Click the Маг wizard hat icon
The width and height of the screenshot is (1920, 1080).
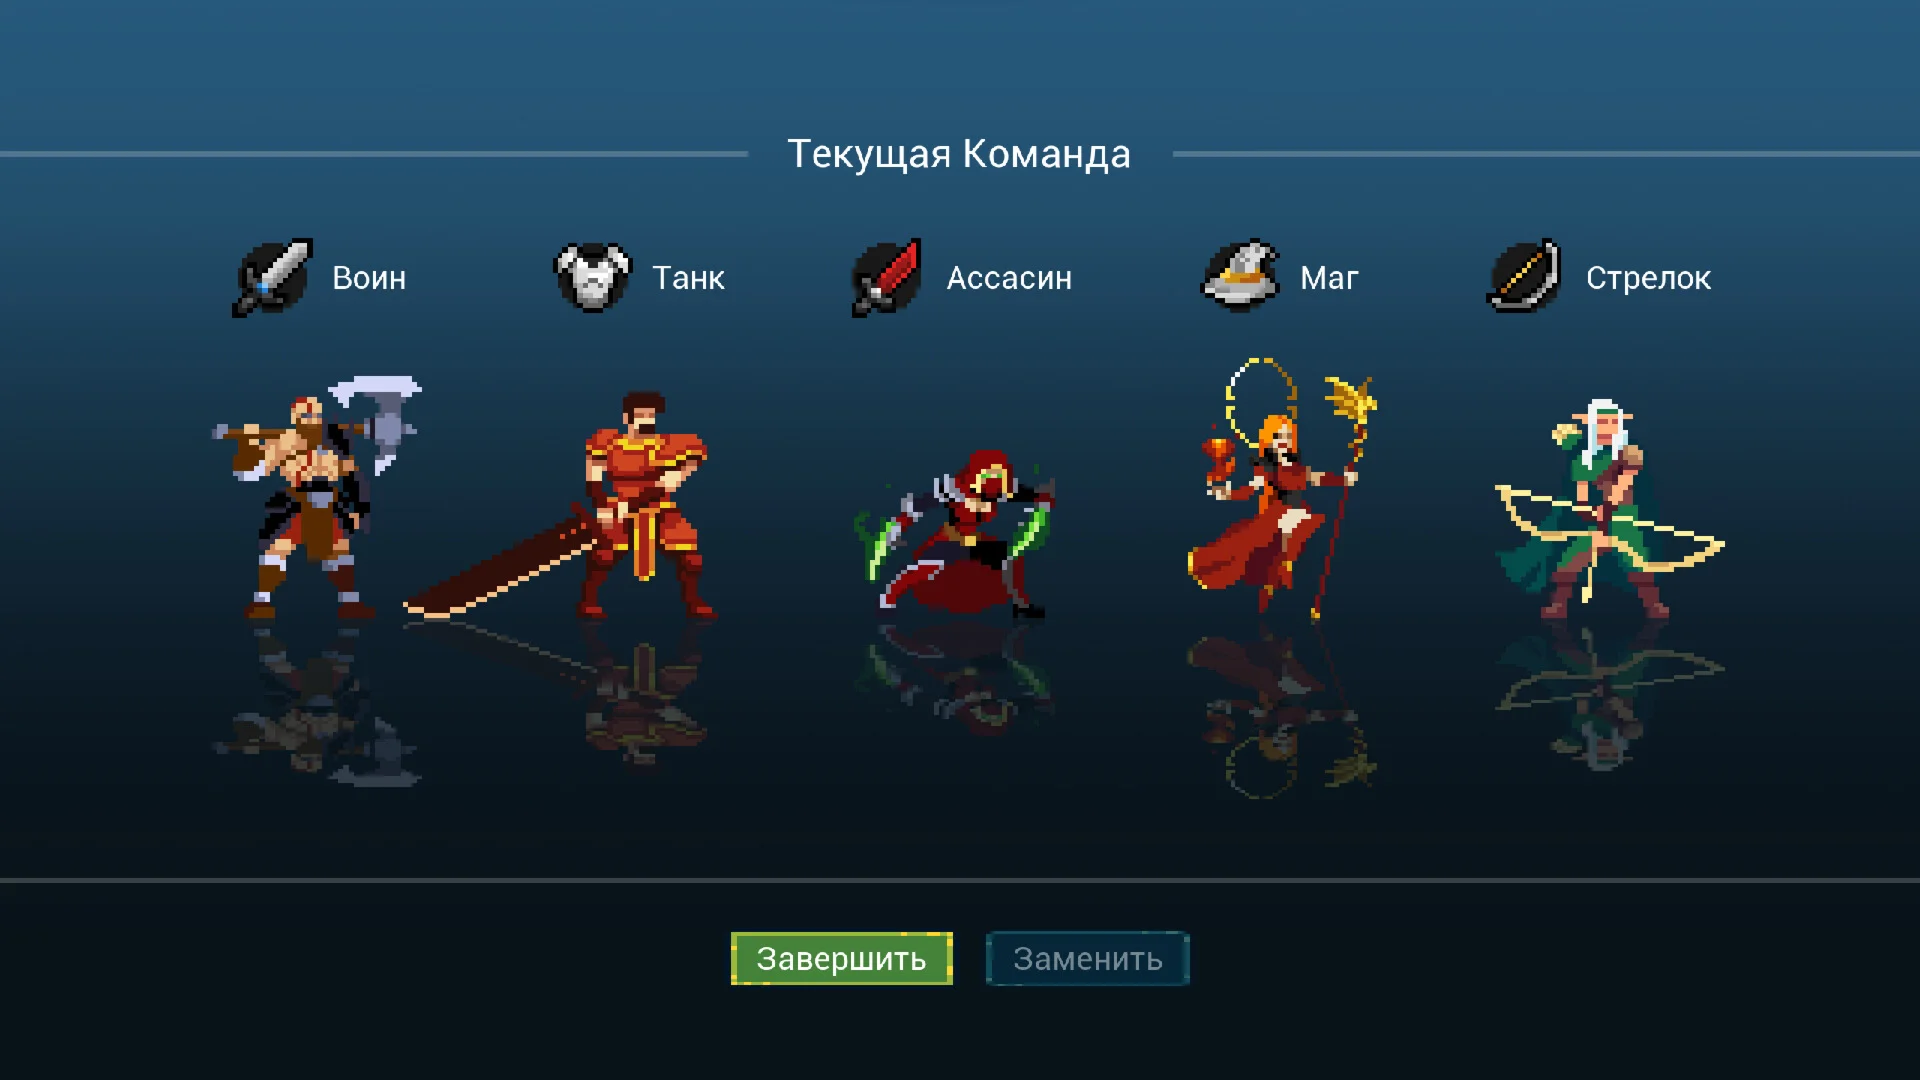1240,276
